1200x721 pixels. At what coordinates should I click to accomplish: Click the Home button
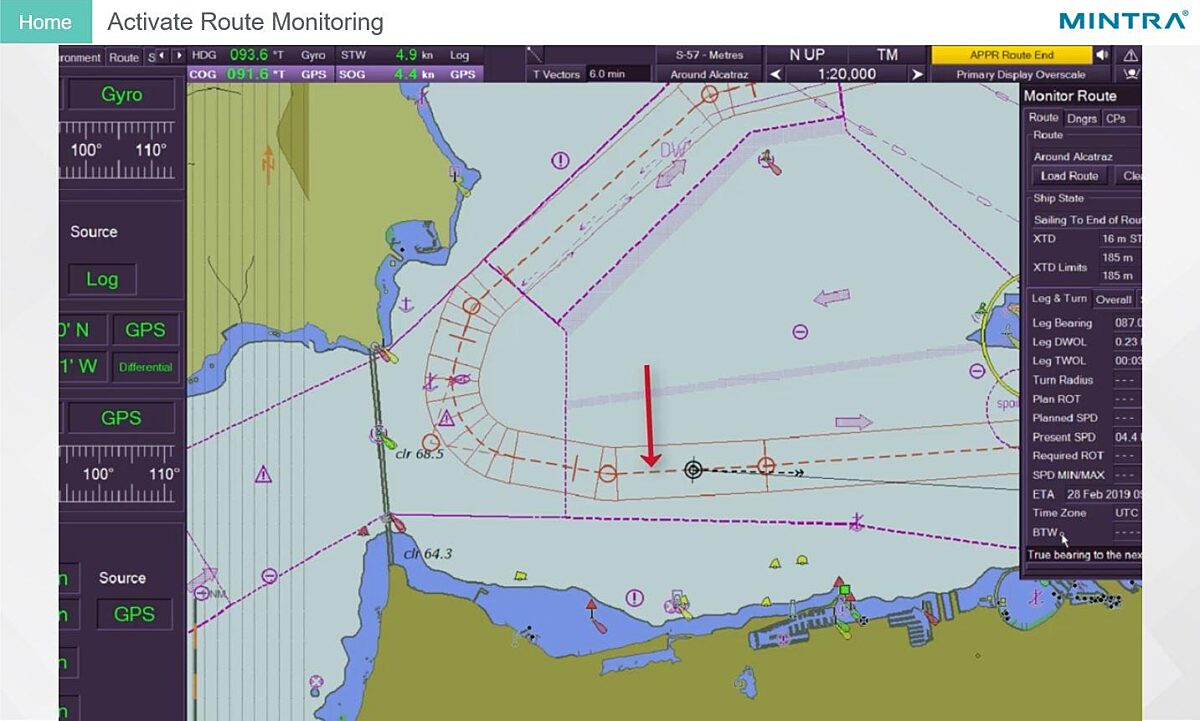pos(45,21)
